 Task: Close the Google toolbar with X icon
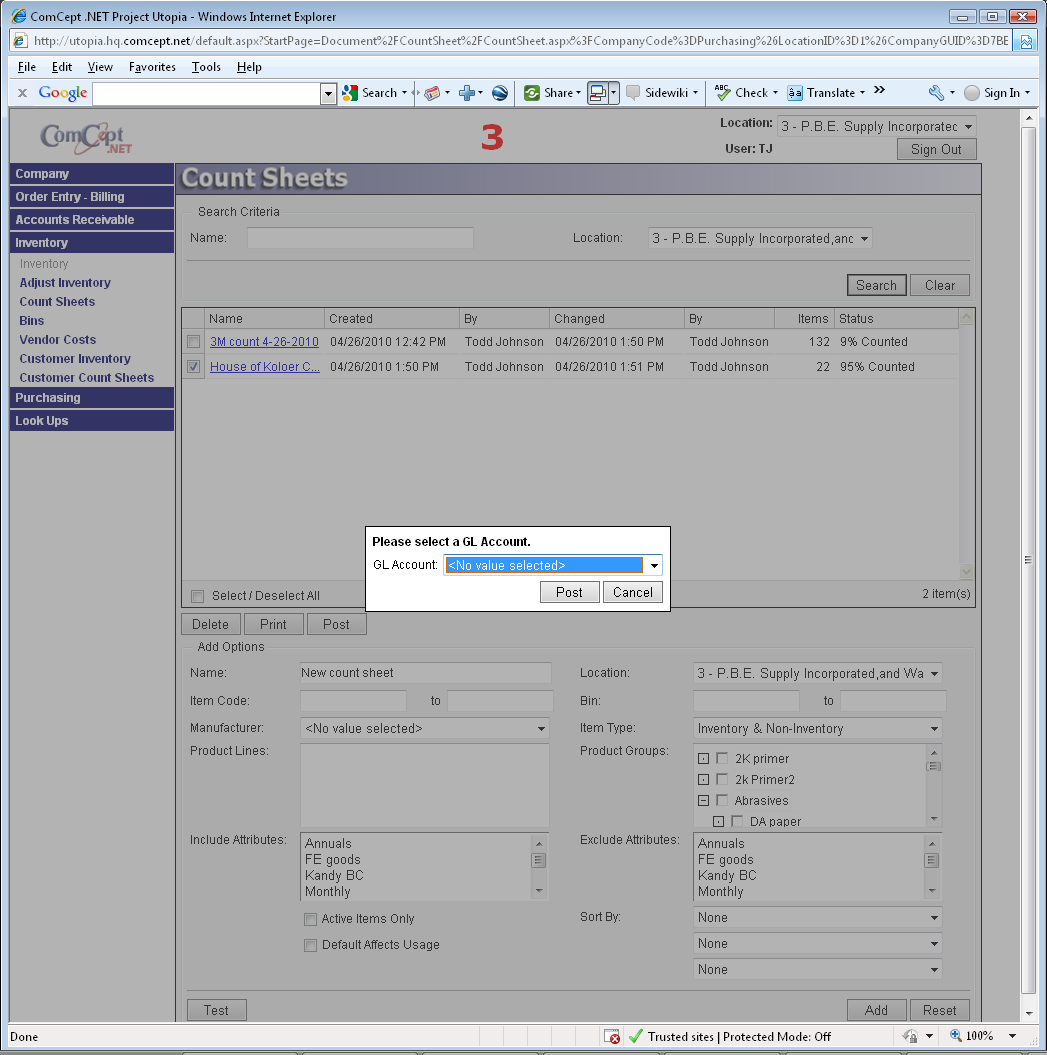point(22,93)
